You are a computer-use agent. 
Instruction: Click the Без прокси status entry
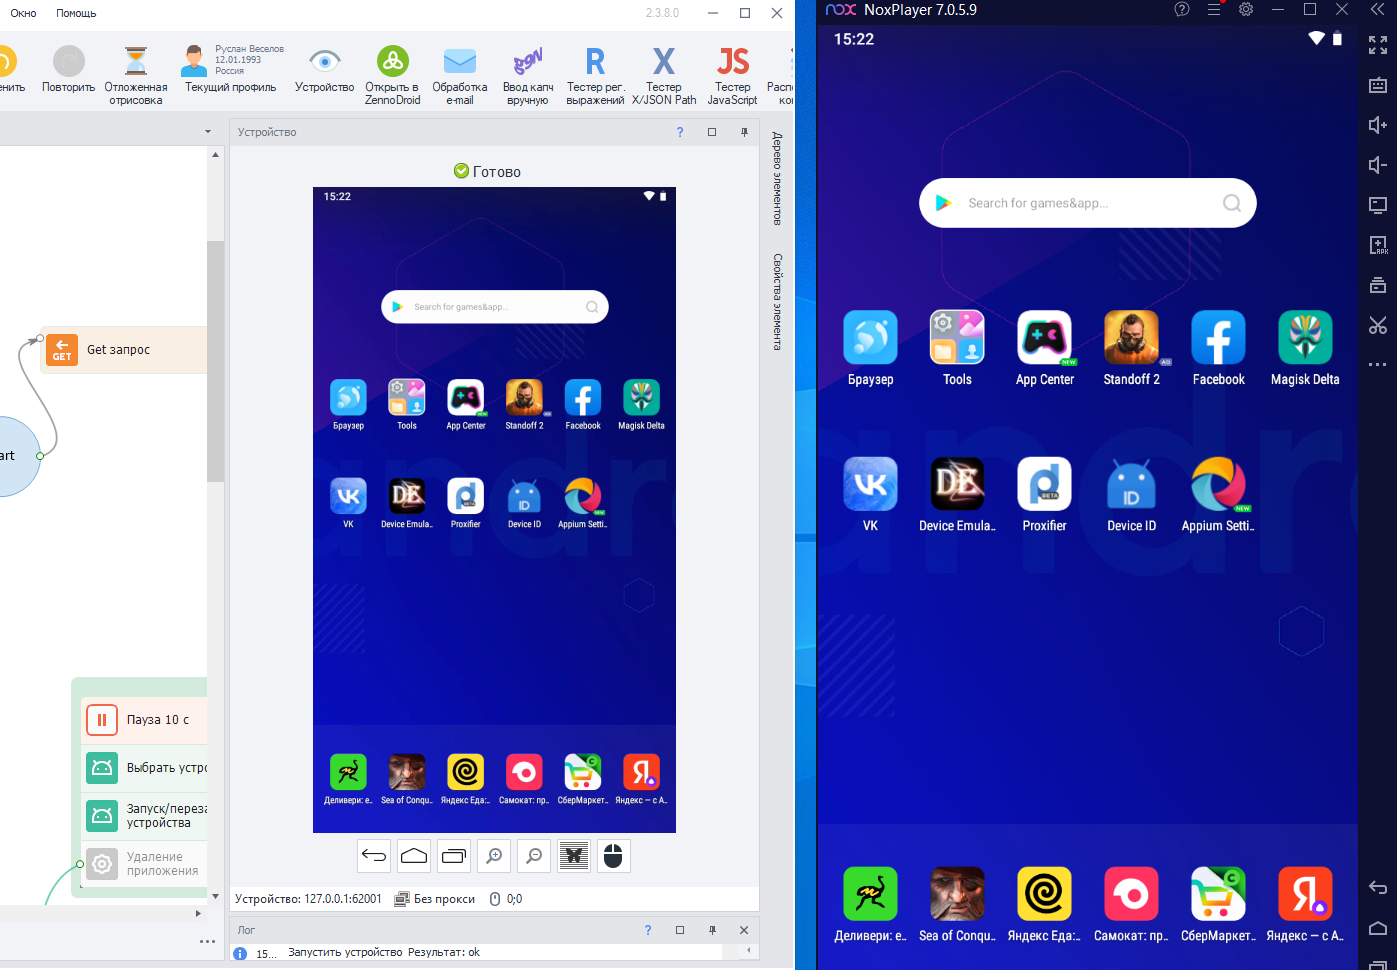(435, 899)
